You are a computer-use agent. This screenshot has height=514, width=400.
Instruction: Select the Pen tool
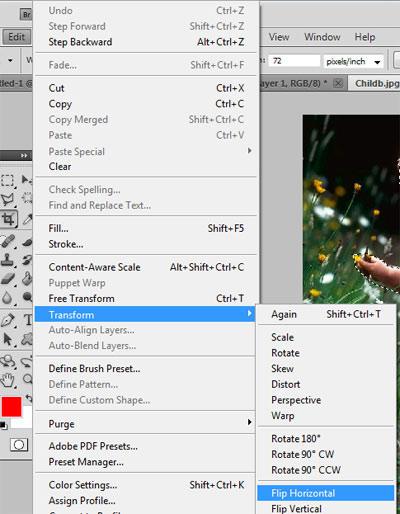point(8,320)
